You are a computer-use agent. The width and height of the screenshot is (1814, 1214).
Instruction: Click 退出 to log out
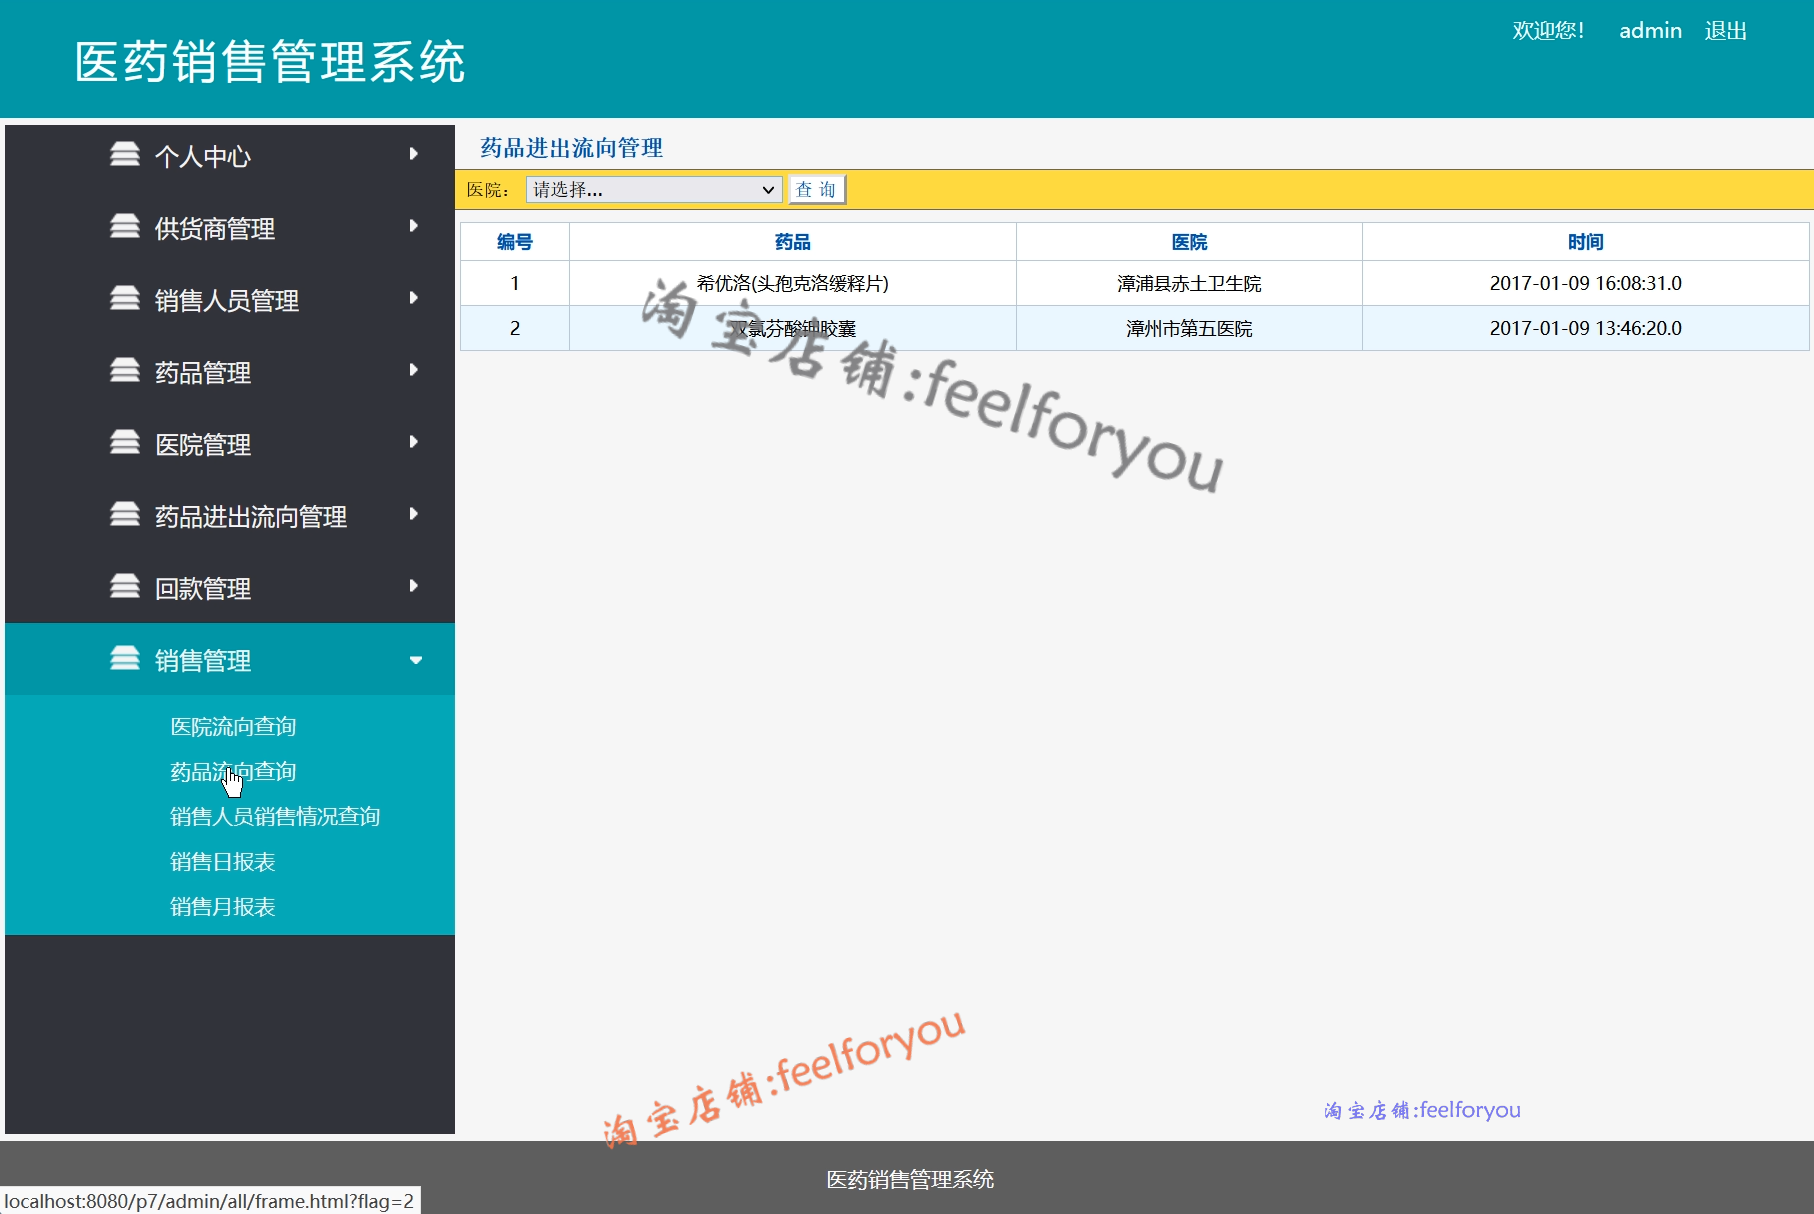coord(1725,31)
